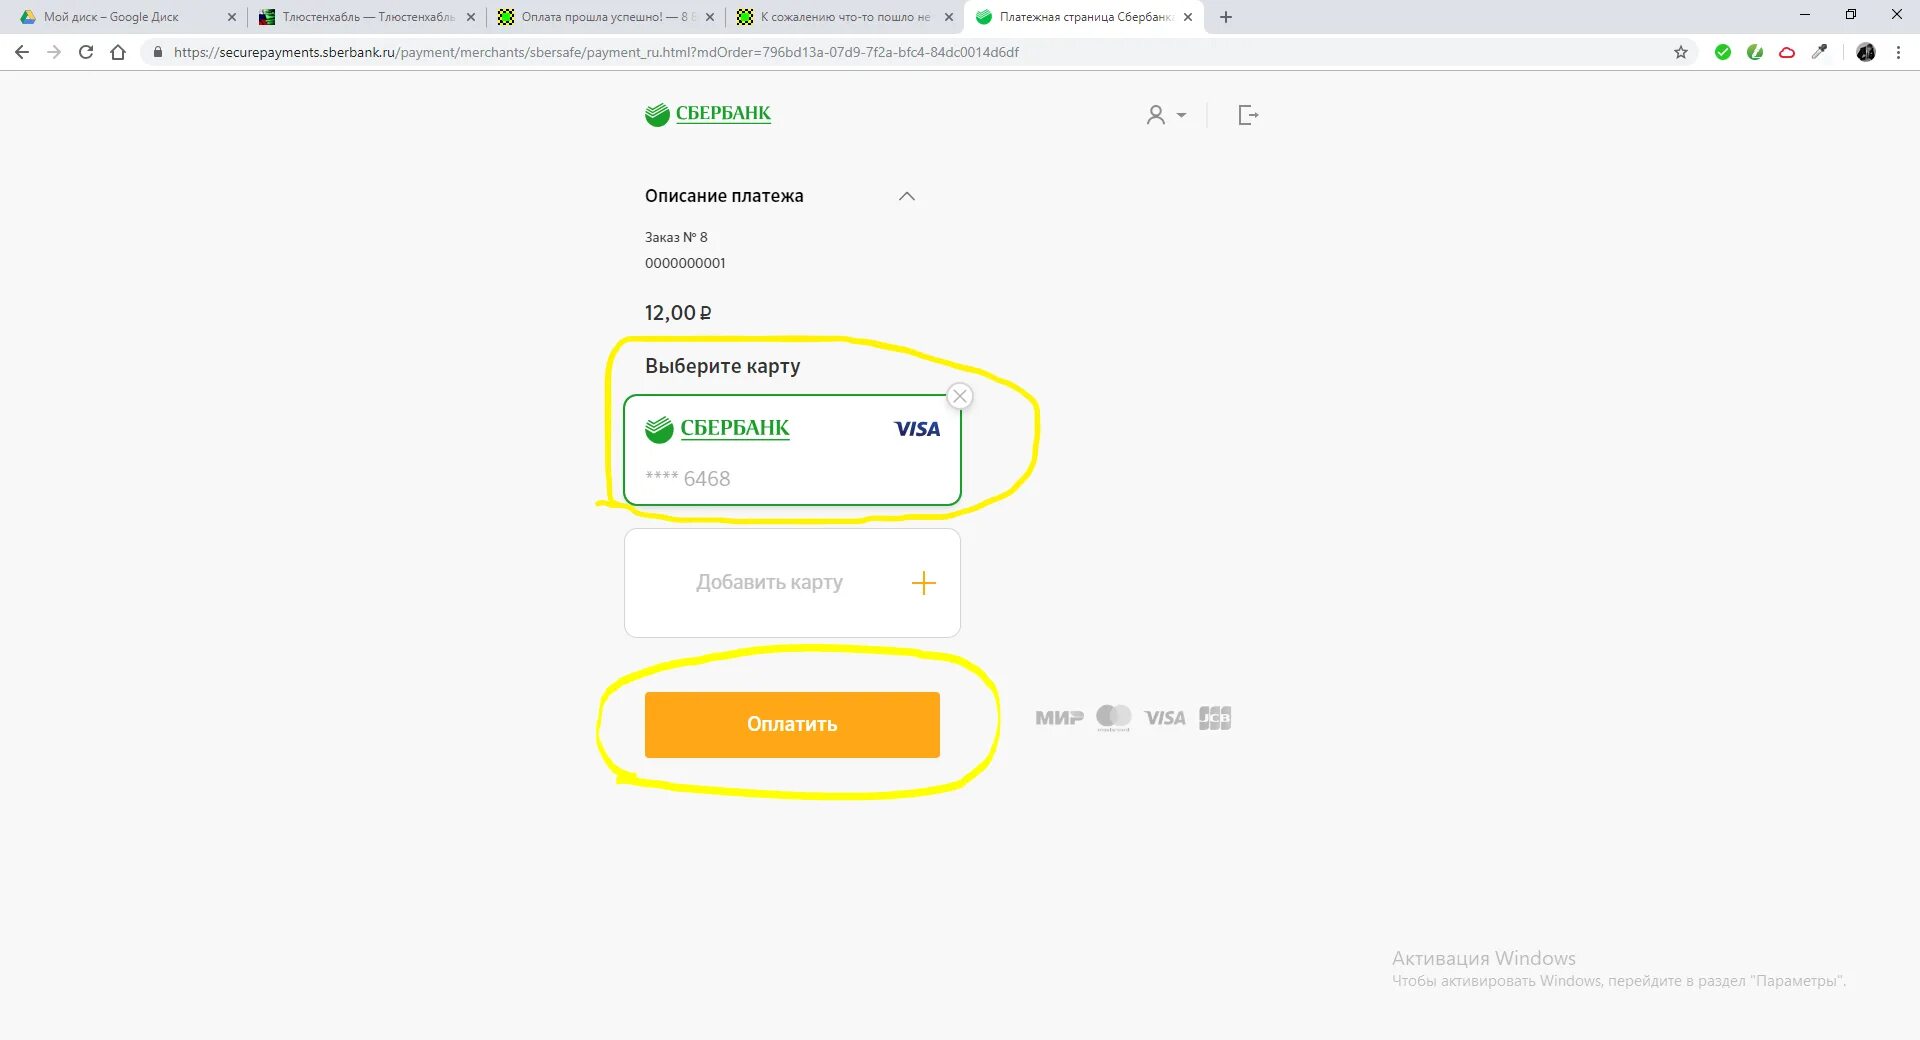Screen dimensions: 1920x1040
Task: Switch to Оплата прошла успешно tab
Action: pyautogui.click(x=605, y=17)
